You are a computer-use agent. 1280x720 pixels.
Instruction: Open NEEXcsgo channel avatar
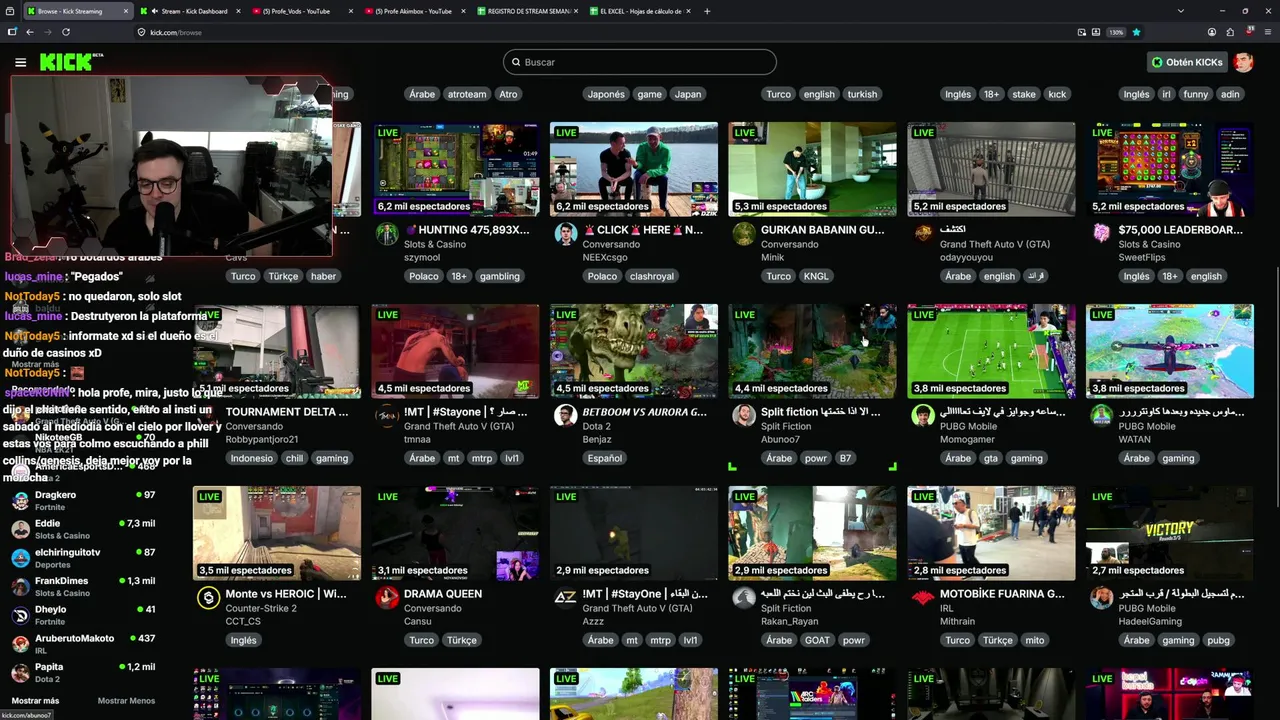click(x=566, y=234)
